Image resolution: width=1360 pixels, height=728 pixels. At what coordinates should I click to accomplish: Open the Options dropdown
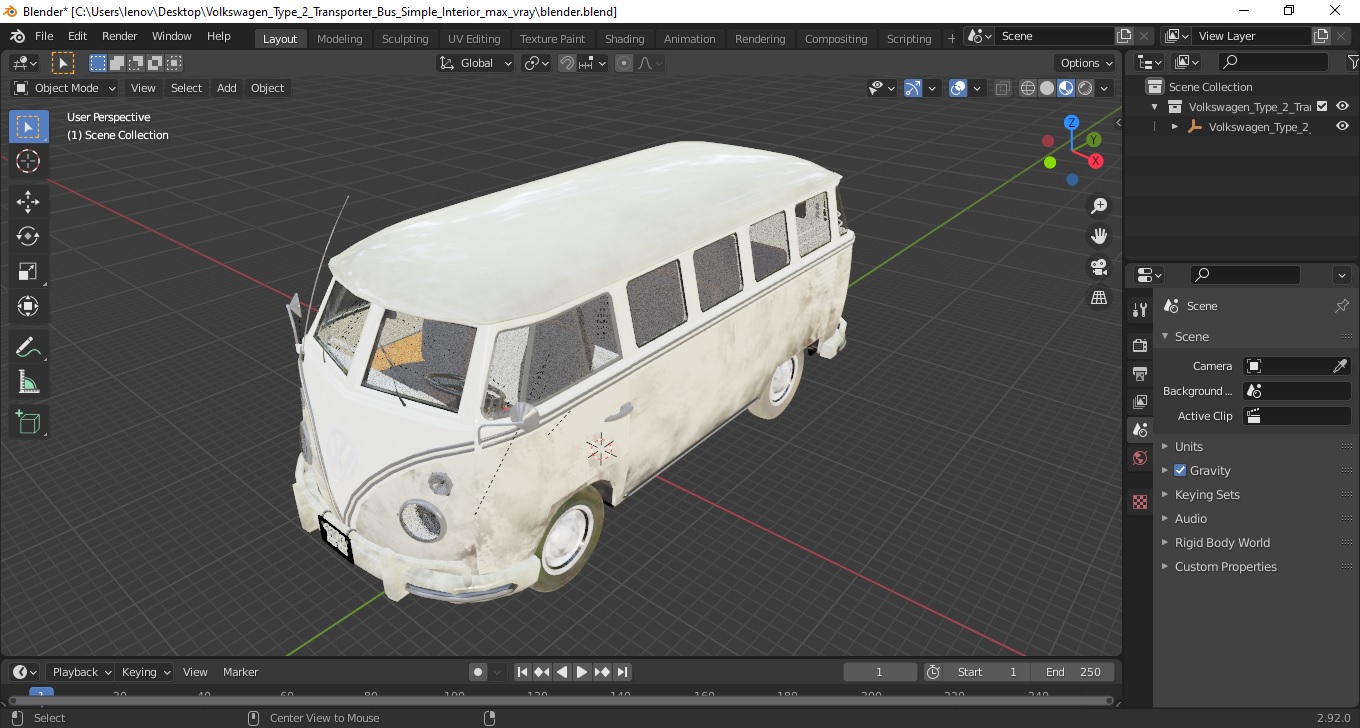(x=1087, y=63)
